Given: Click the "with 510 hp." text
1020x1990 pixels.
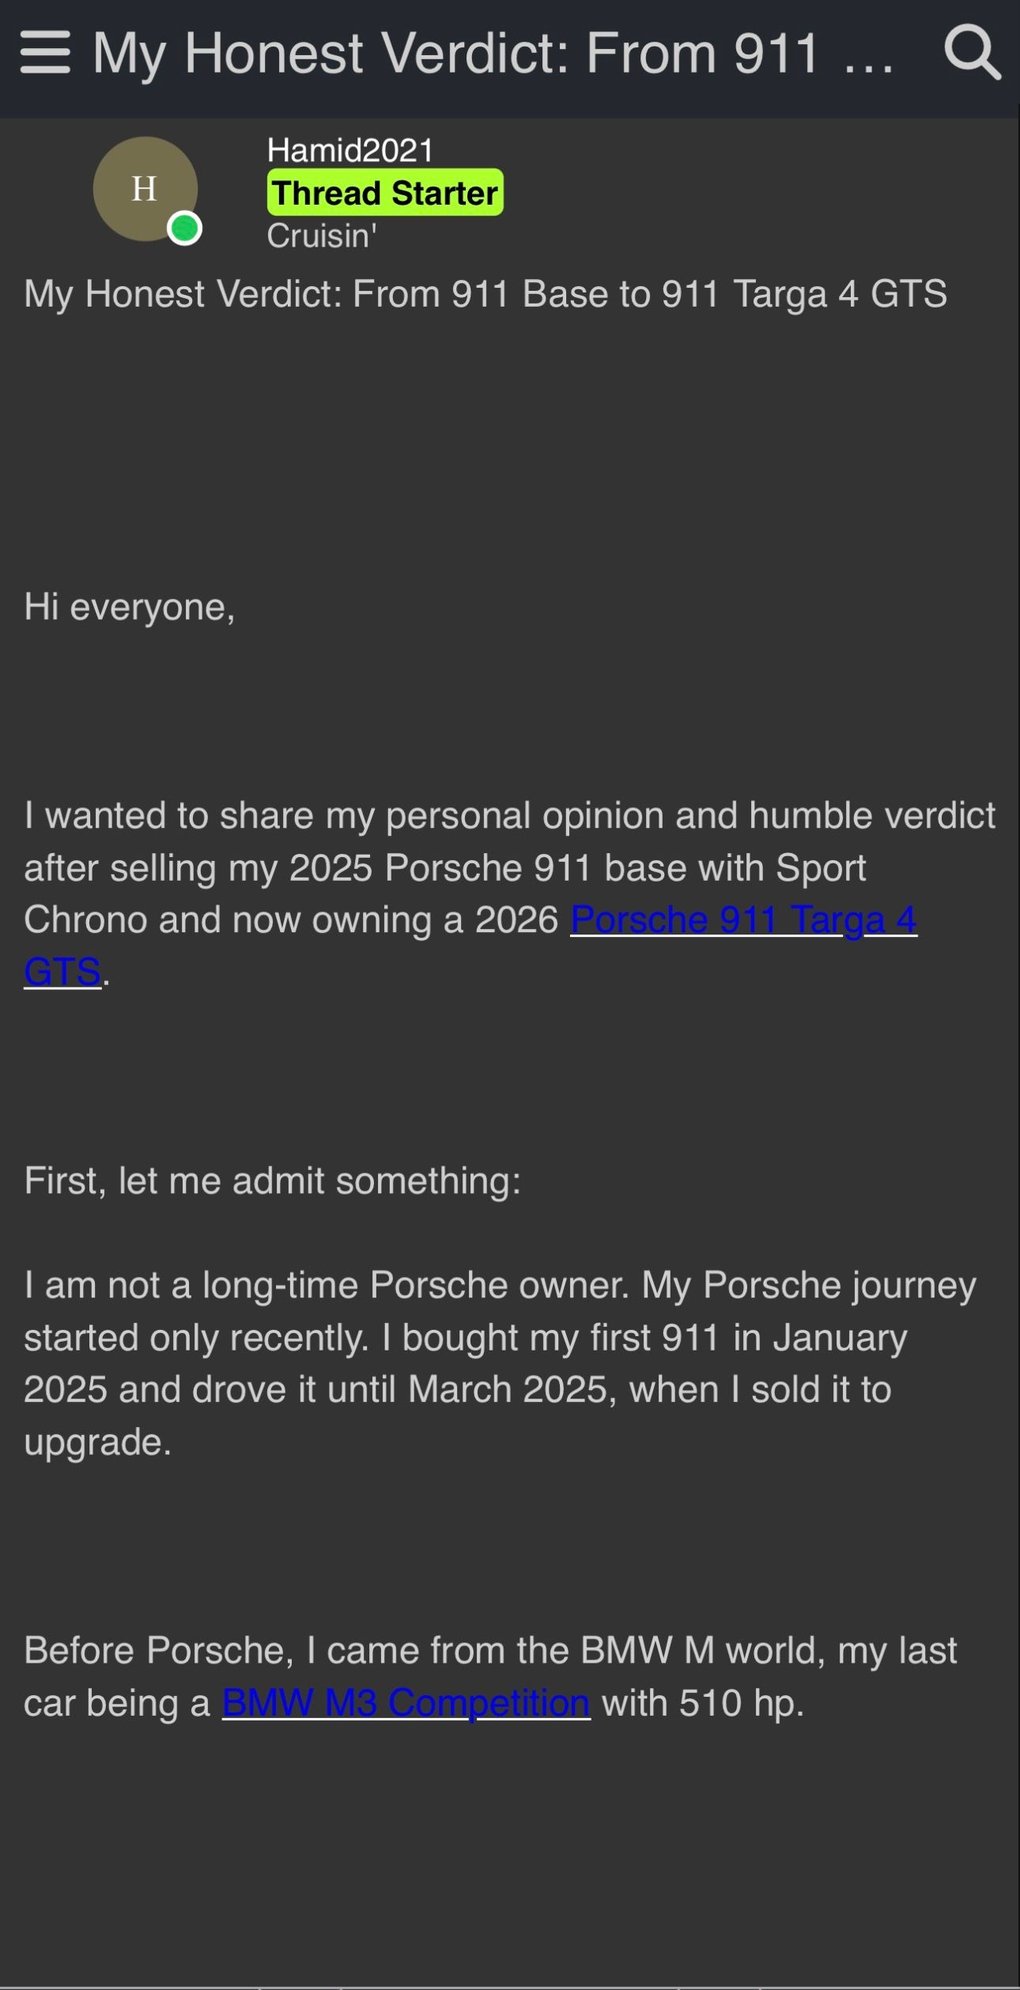Looking at the screenshot, I should 702,1702.
